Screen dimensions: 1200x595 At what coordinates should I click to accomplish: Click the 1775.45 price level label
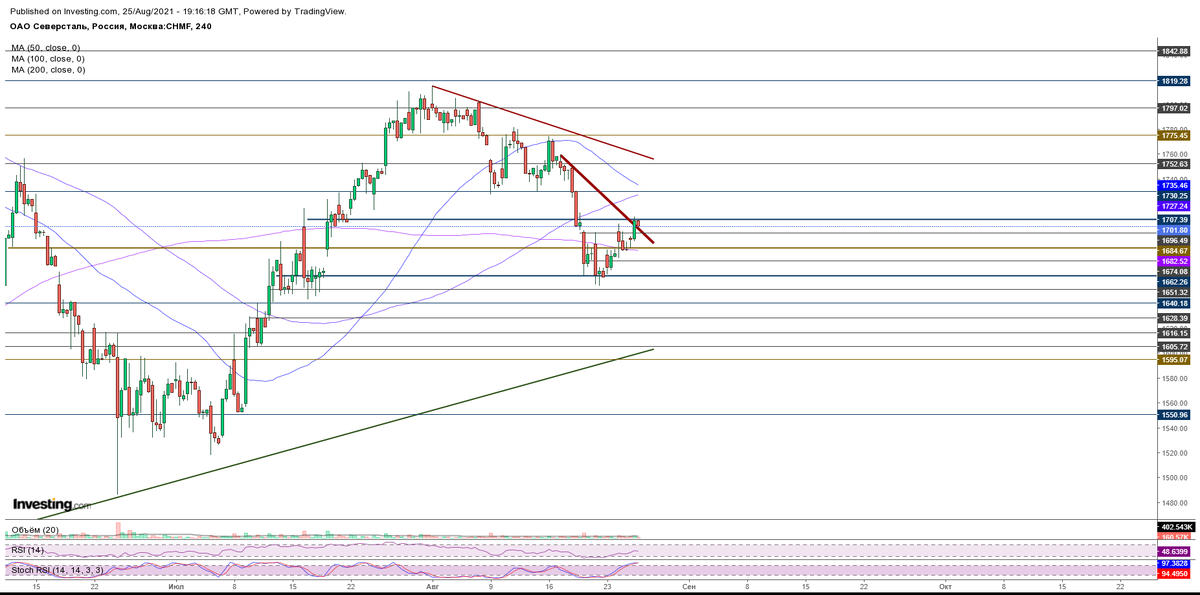point(1174,135)
